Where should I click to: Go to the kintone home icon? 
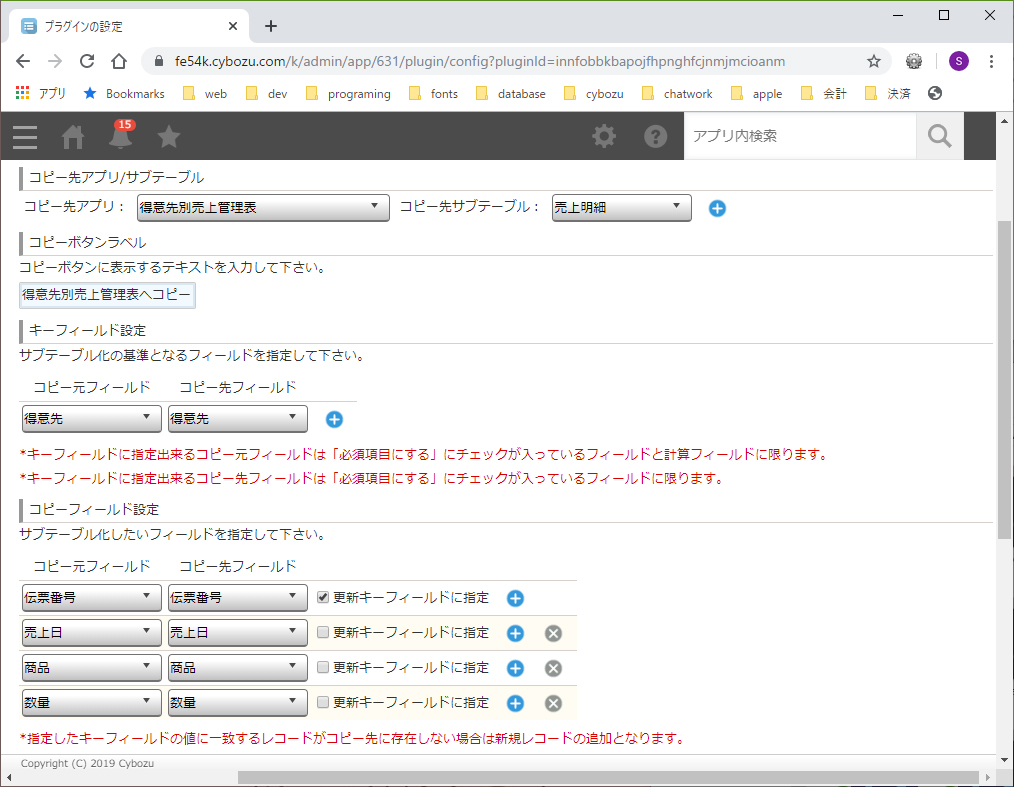click(x=73, y=137)
